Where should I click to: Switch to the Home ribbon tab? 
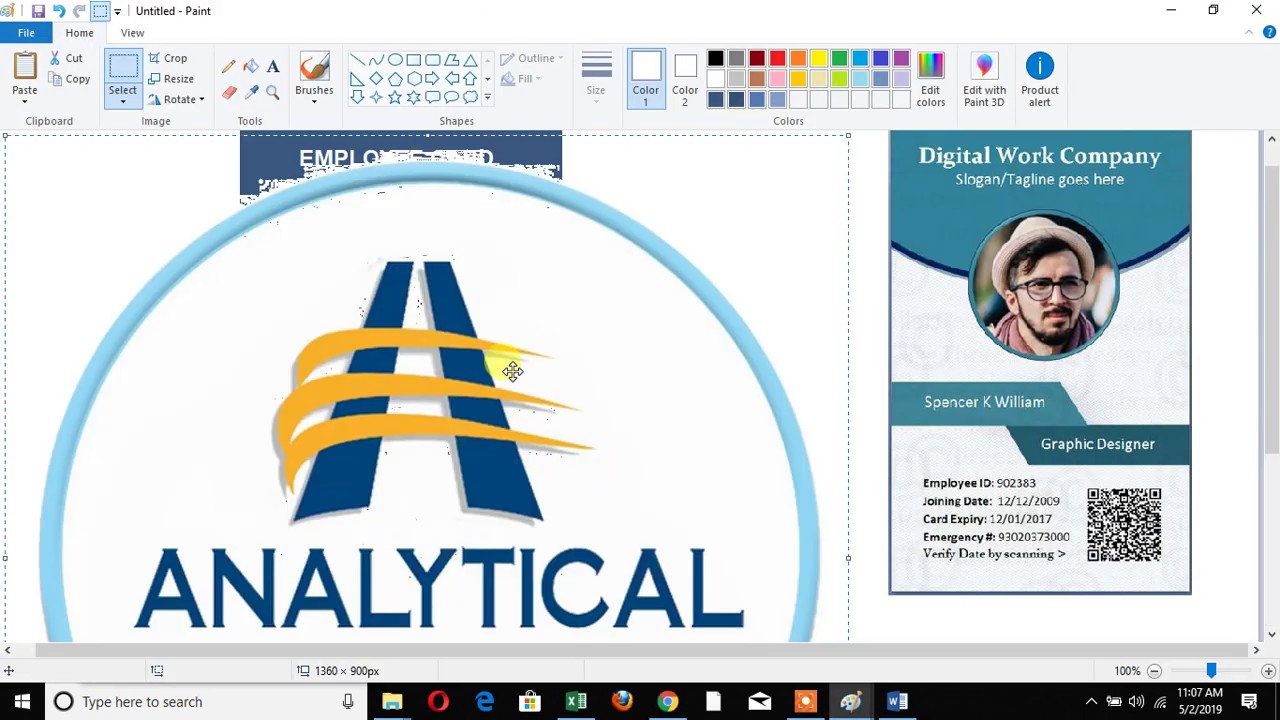tap(79, 33)
